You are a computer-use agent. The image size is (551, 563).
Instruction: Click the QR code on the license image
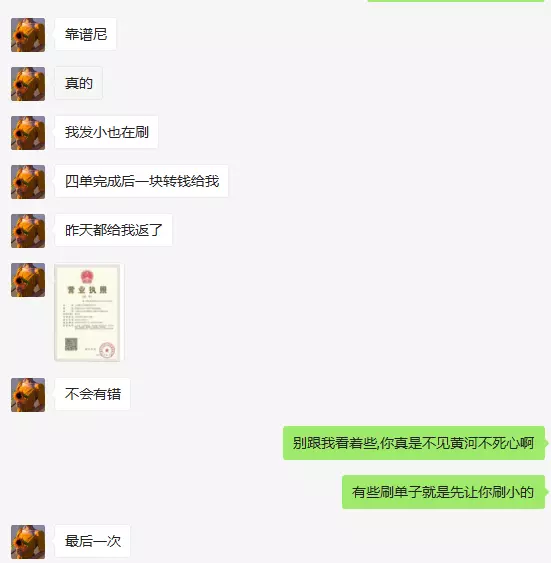[x=71, y=344]
